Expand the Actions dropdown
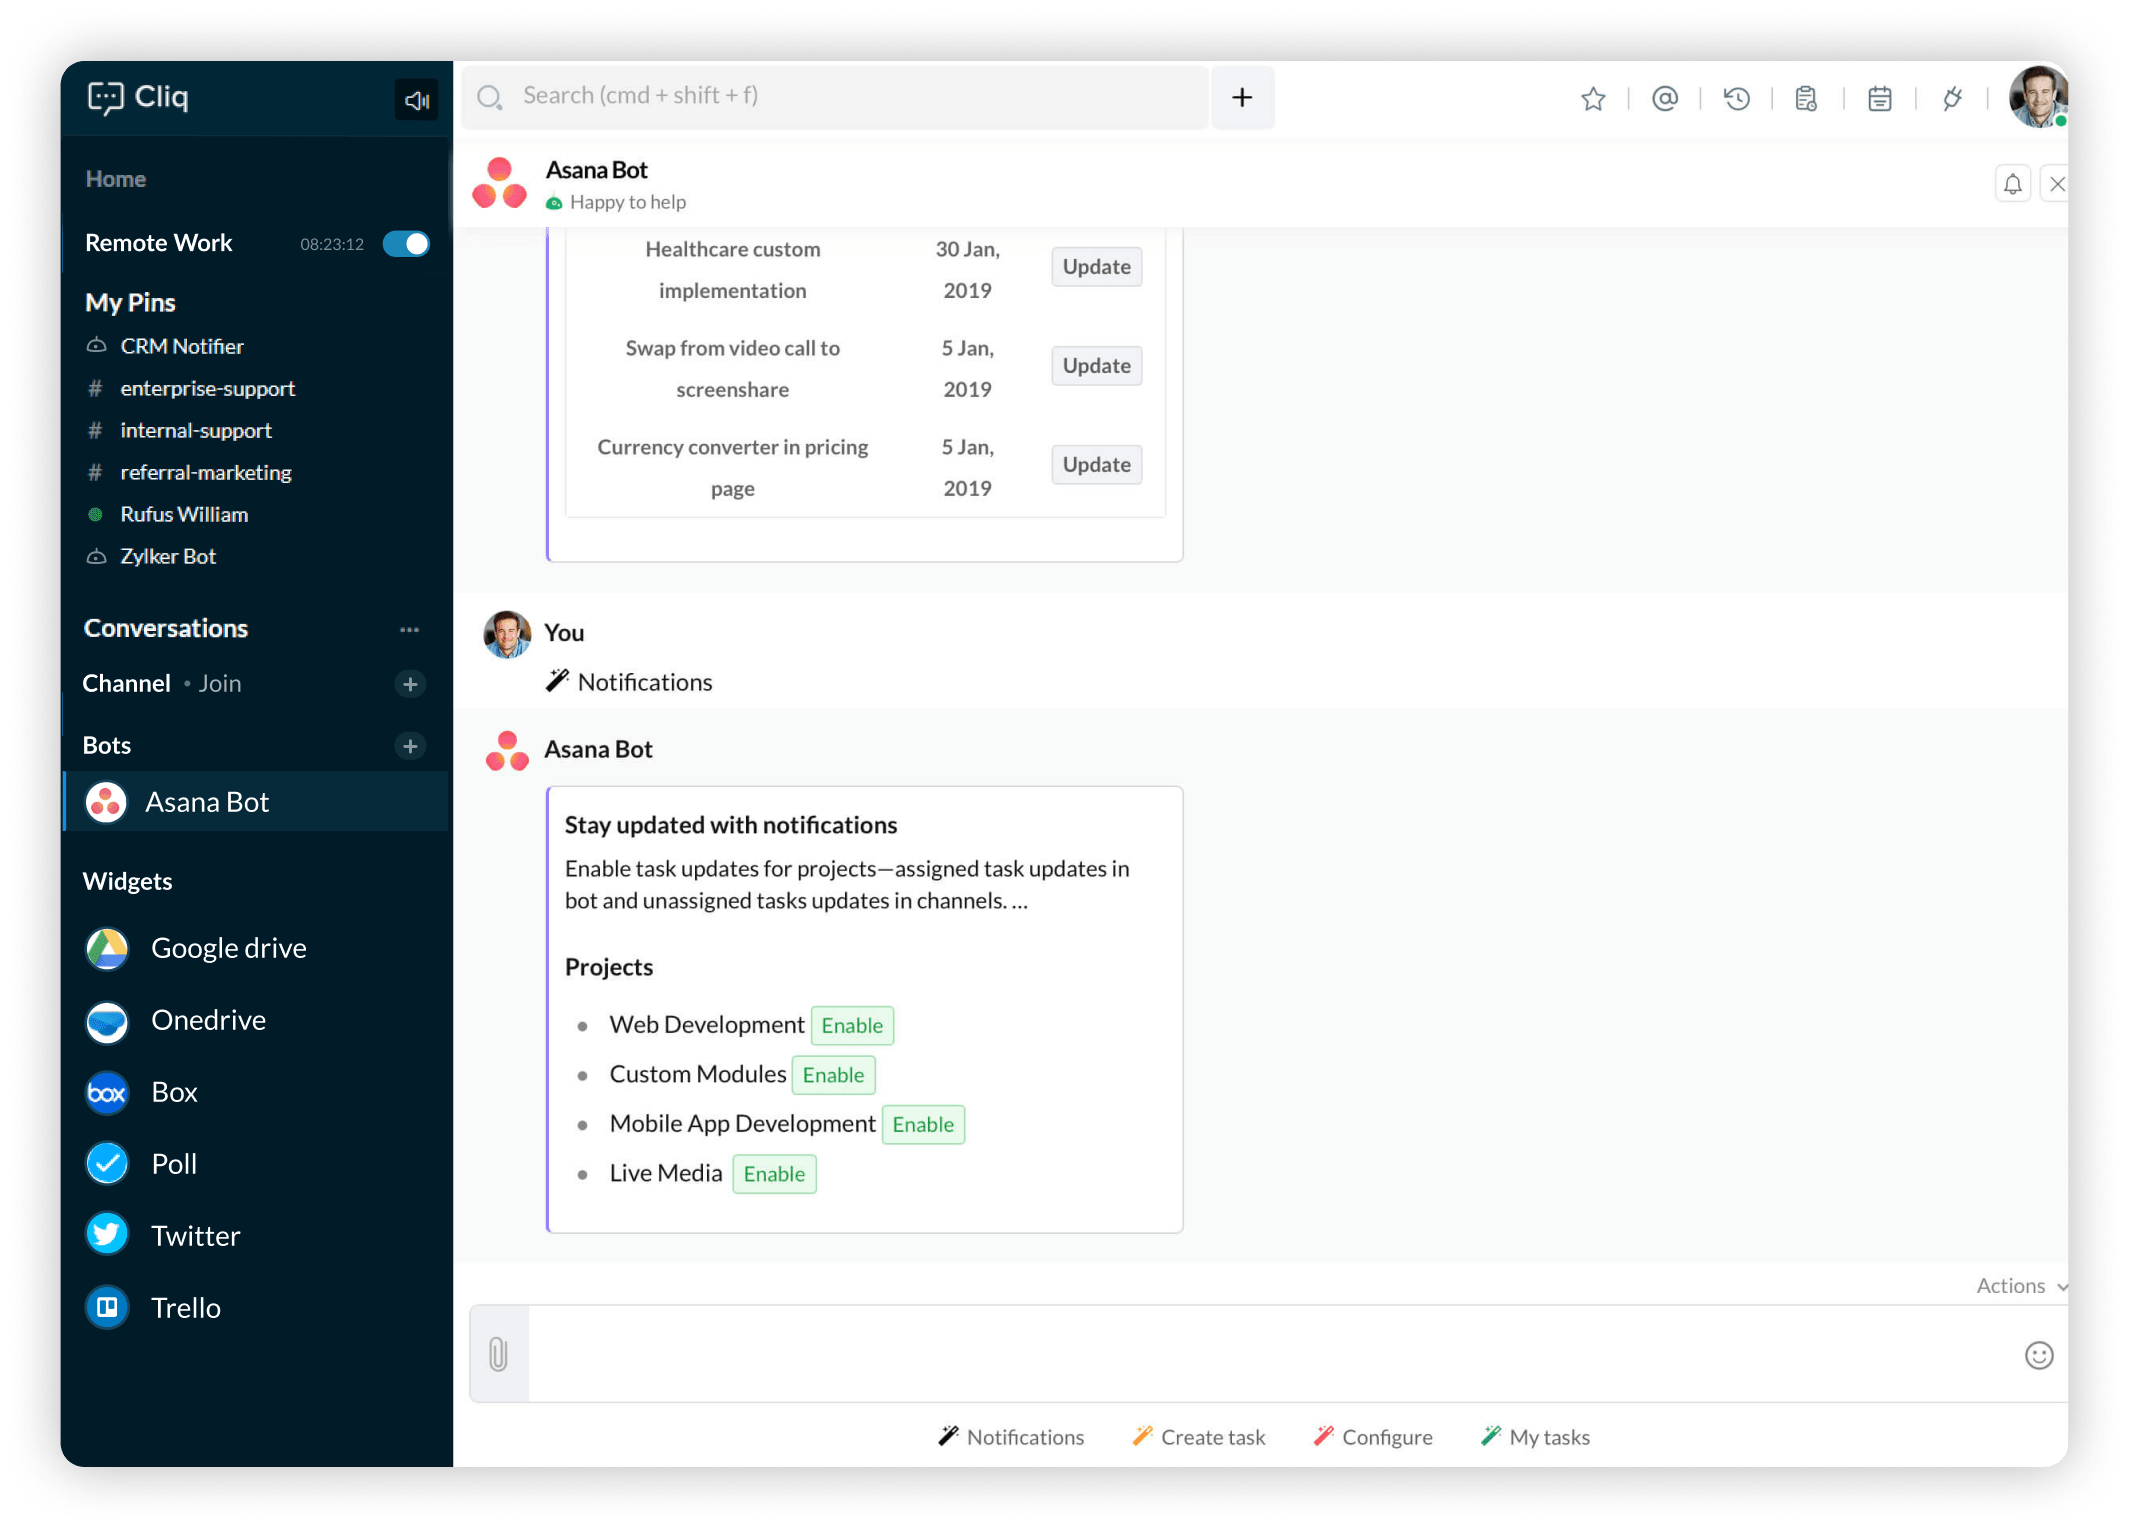The image size is (2129, 1526). pyautogui.click(x=2022, y=1286)
